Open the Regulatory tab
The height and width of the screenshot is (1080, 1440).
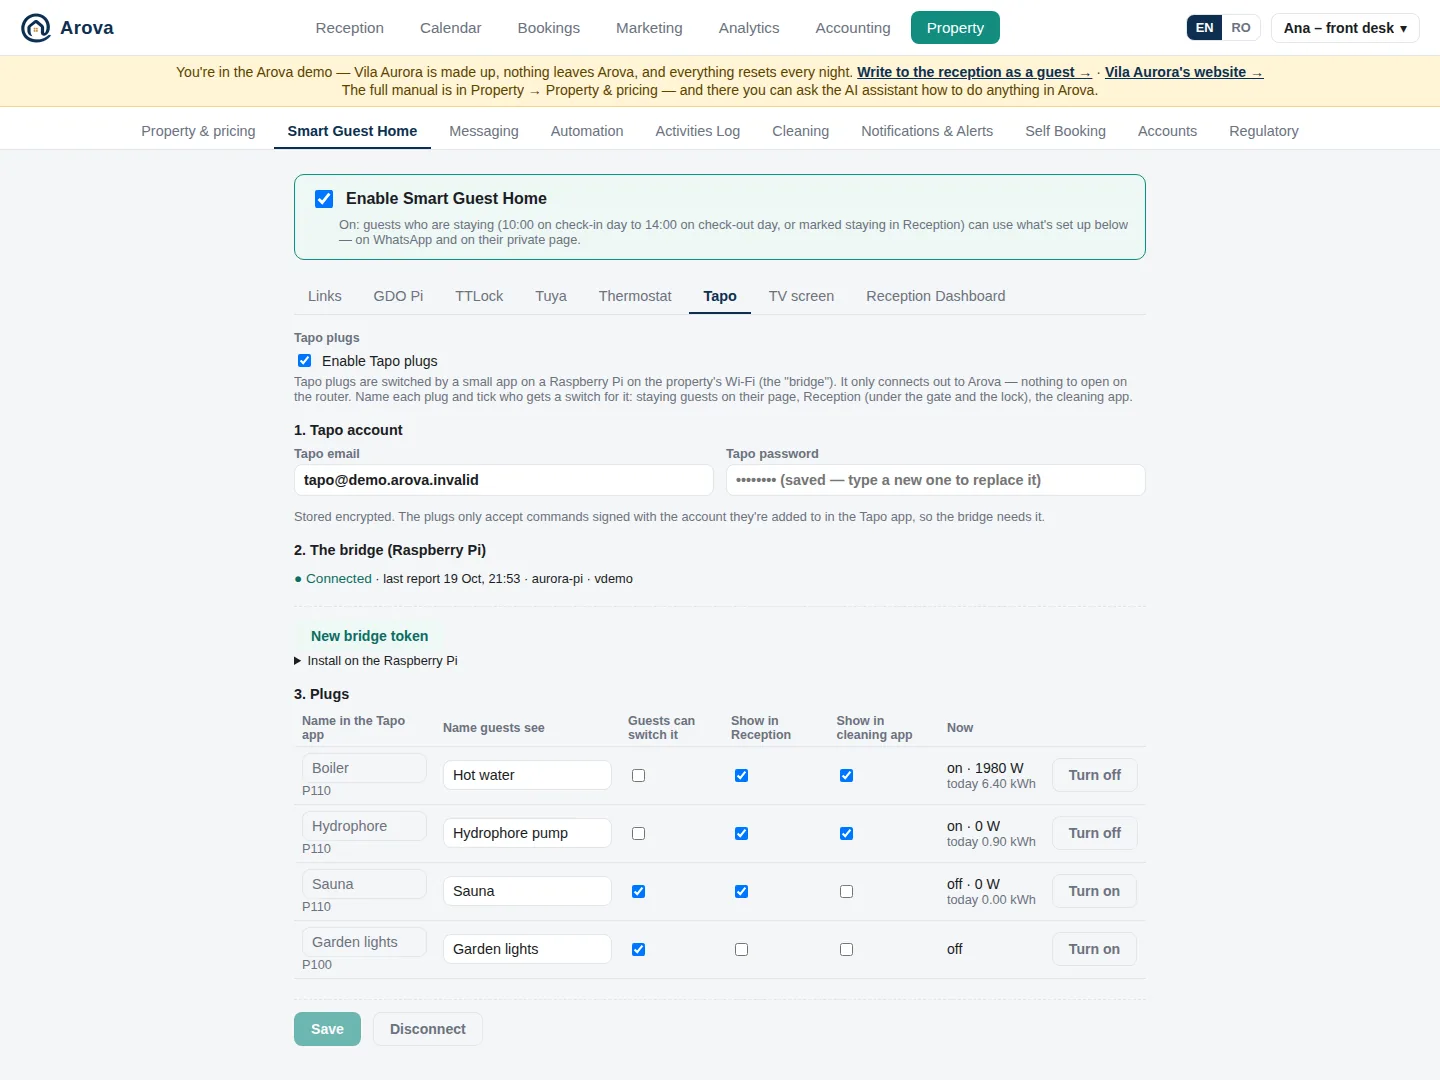click(1263, 131)
